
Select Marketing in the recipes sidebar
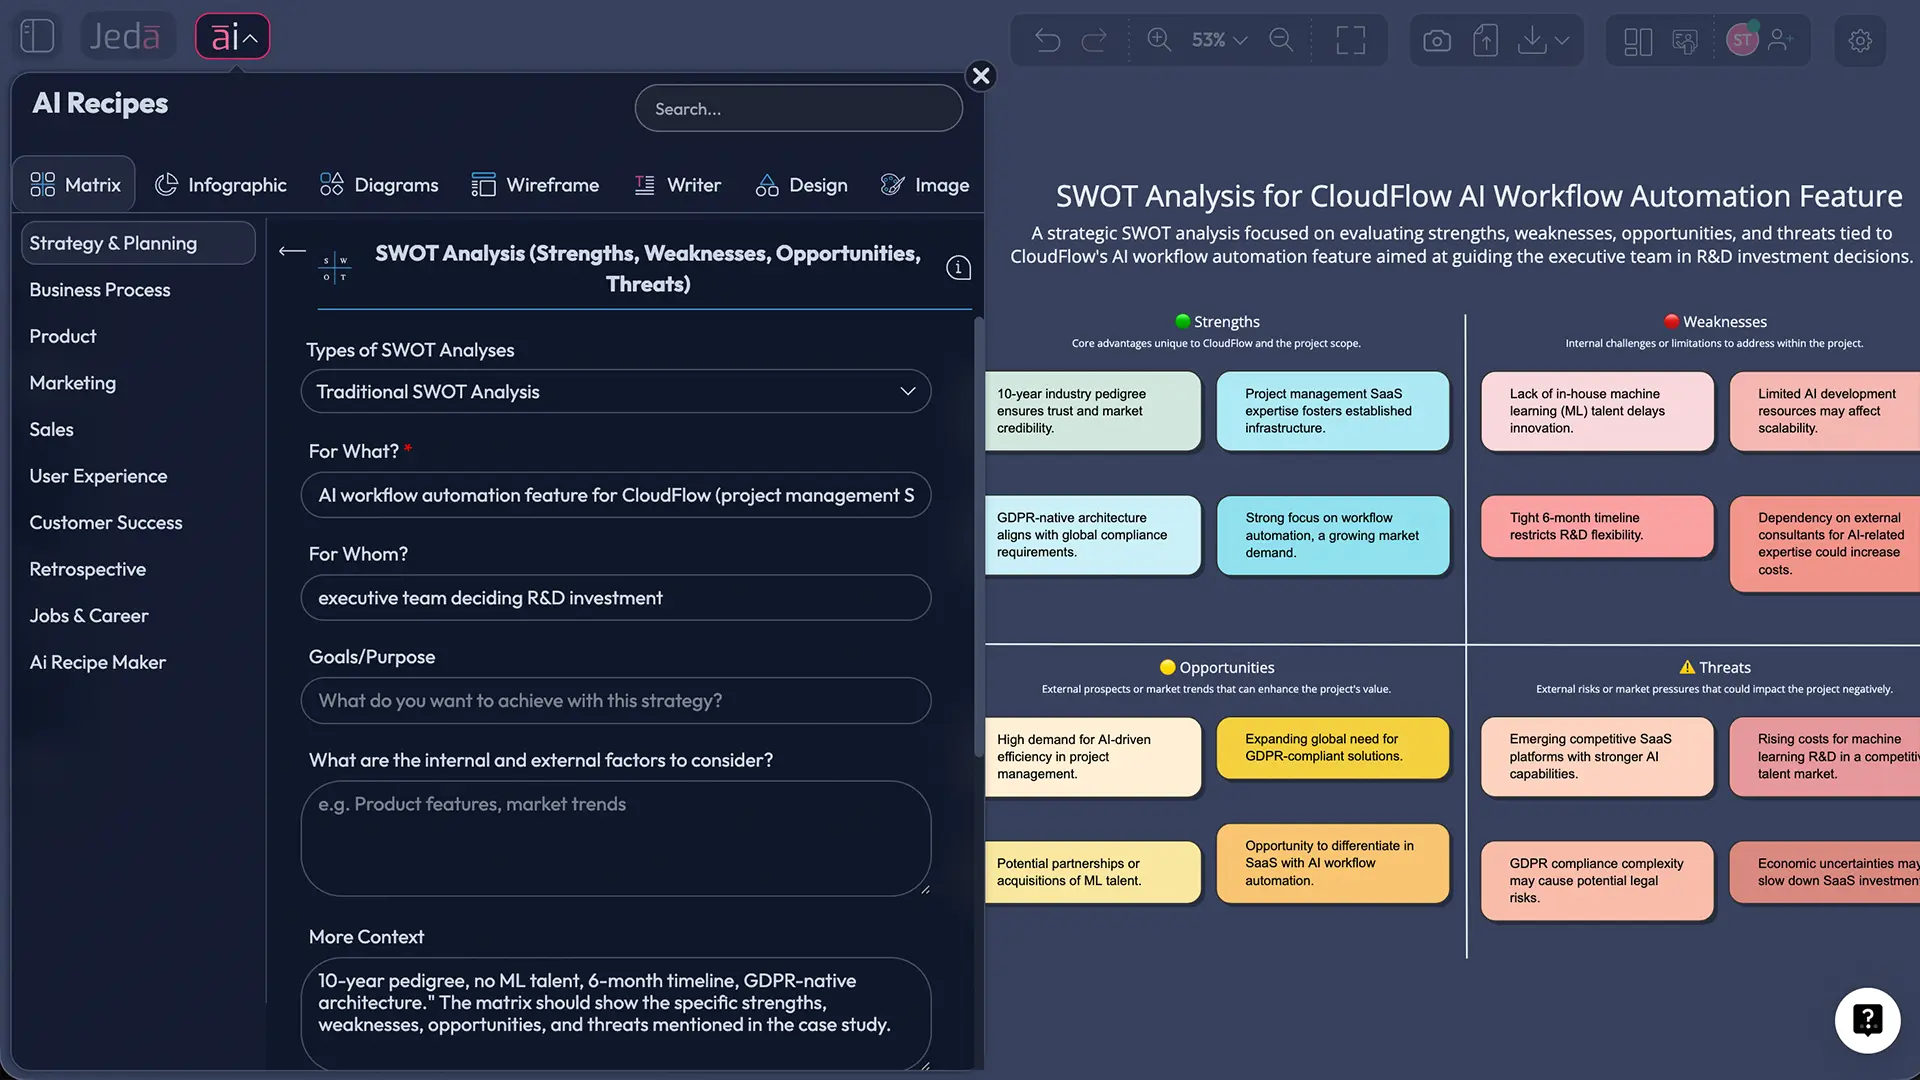pos(72,382)
